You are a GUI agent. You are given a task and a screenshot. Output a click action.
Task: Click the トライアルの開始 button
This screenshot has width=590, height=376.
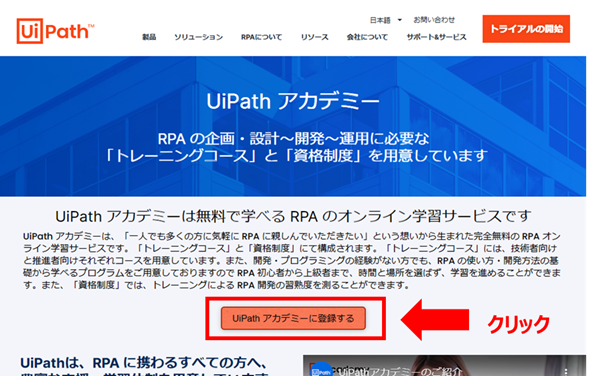point(526,29)
